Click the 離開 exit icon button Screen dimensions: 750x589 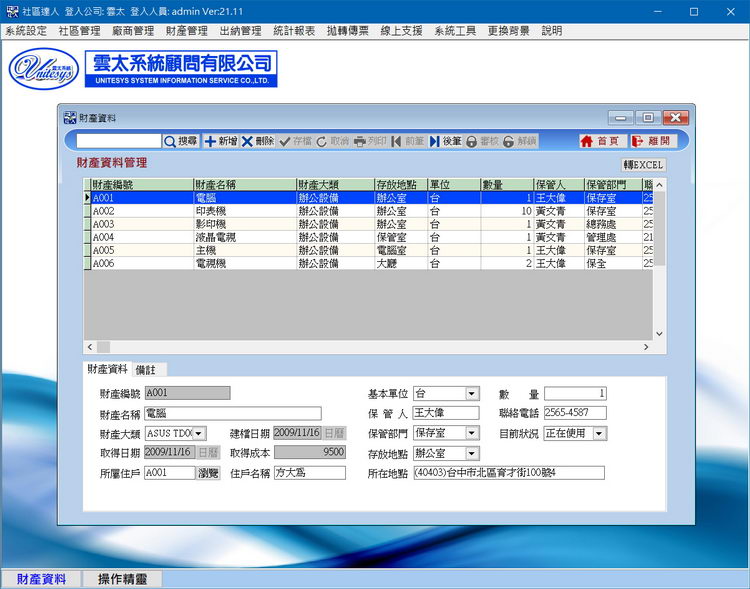[x=651, y=142]
